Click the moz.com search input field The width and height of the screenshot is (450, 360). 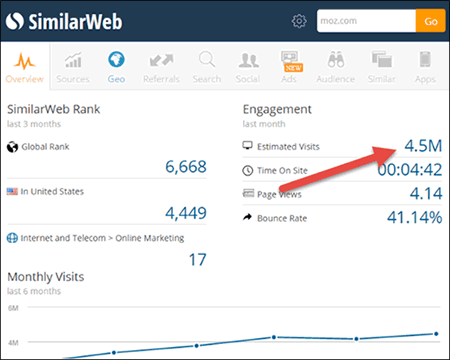366,21
